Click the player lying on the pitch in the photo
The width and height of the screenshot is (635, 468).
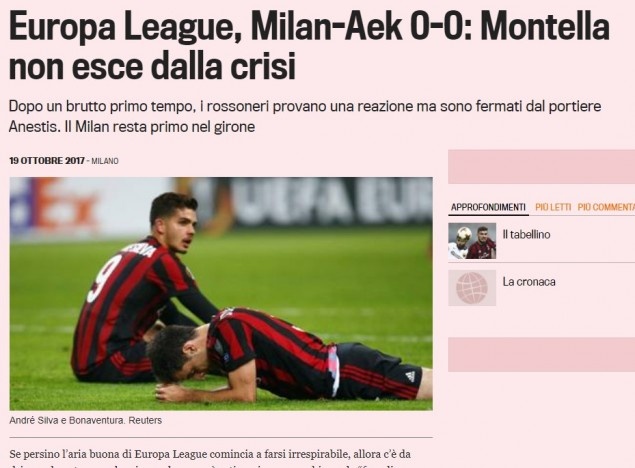click(288, 354)
